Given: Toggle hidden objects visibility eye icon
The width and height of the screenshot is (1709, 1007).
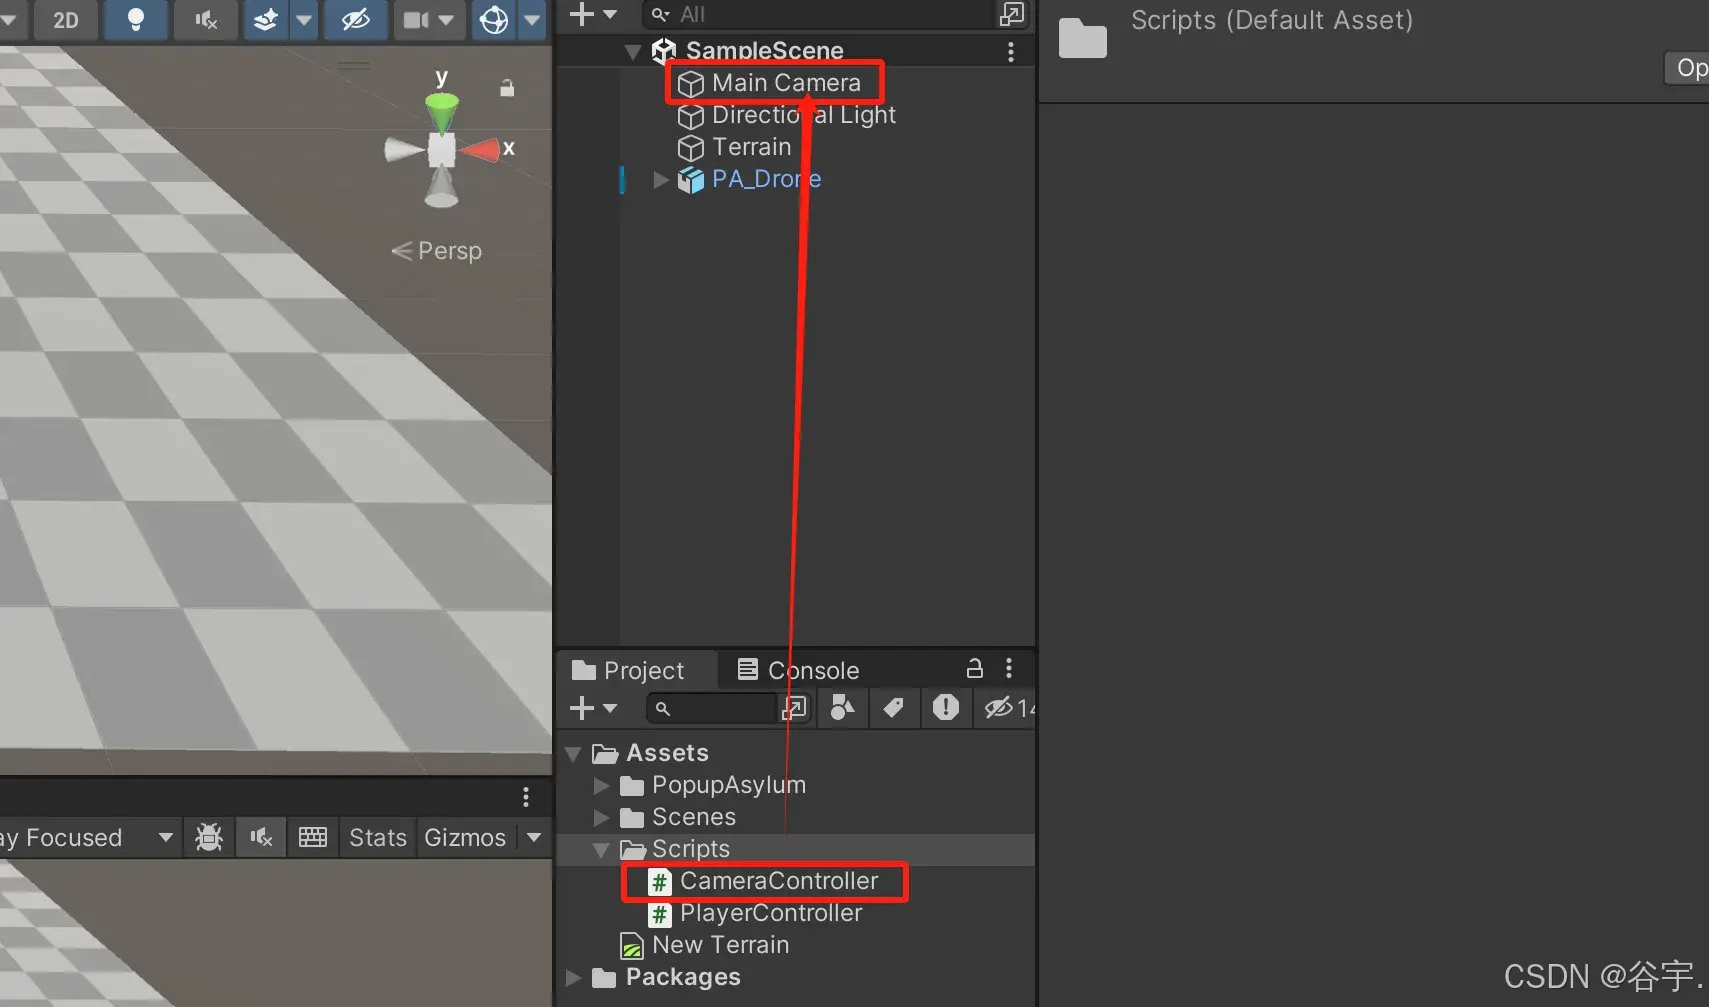Looking at the screenshot, I should 356,20.
